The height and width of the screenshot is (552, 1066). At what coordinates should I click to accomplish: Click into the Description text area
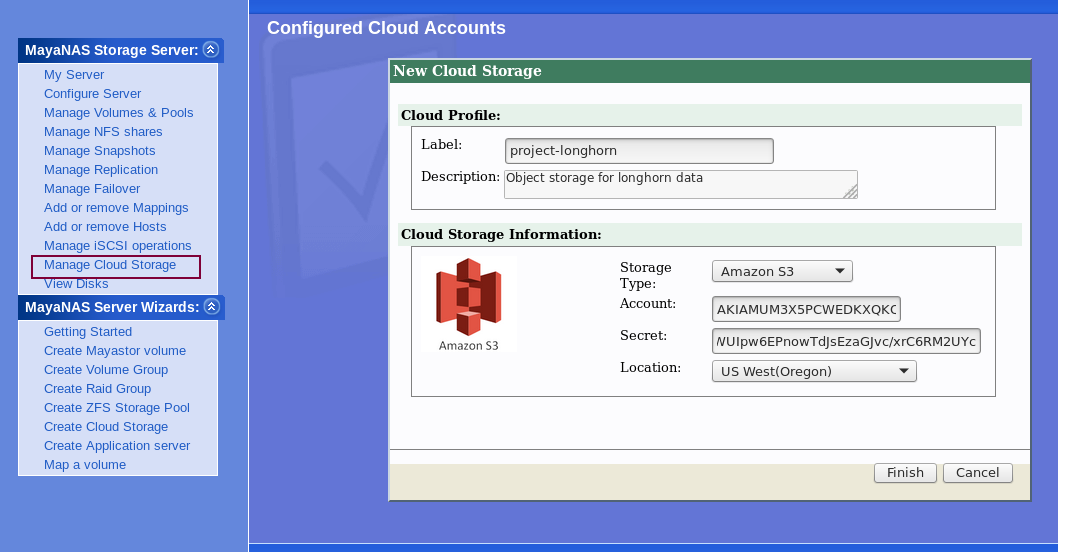(x=679, y=184)
